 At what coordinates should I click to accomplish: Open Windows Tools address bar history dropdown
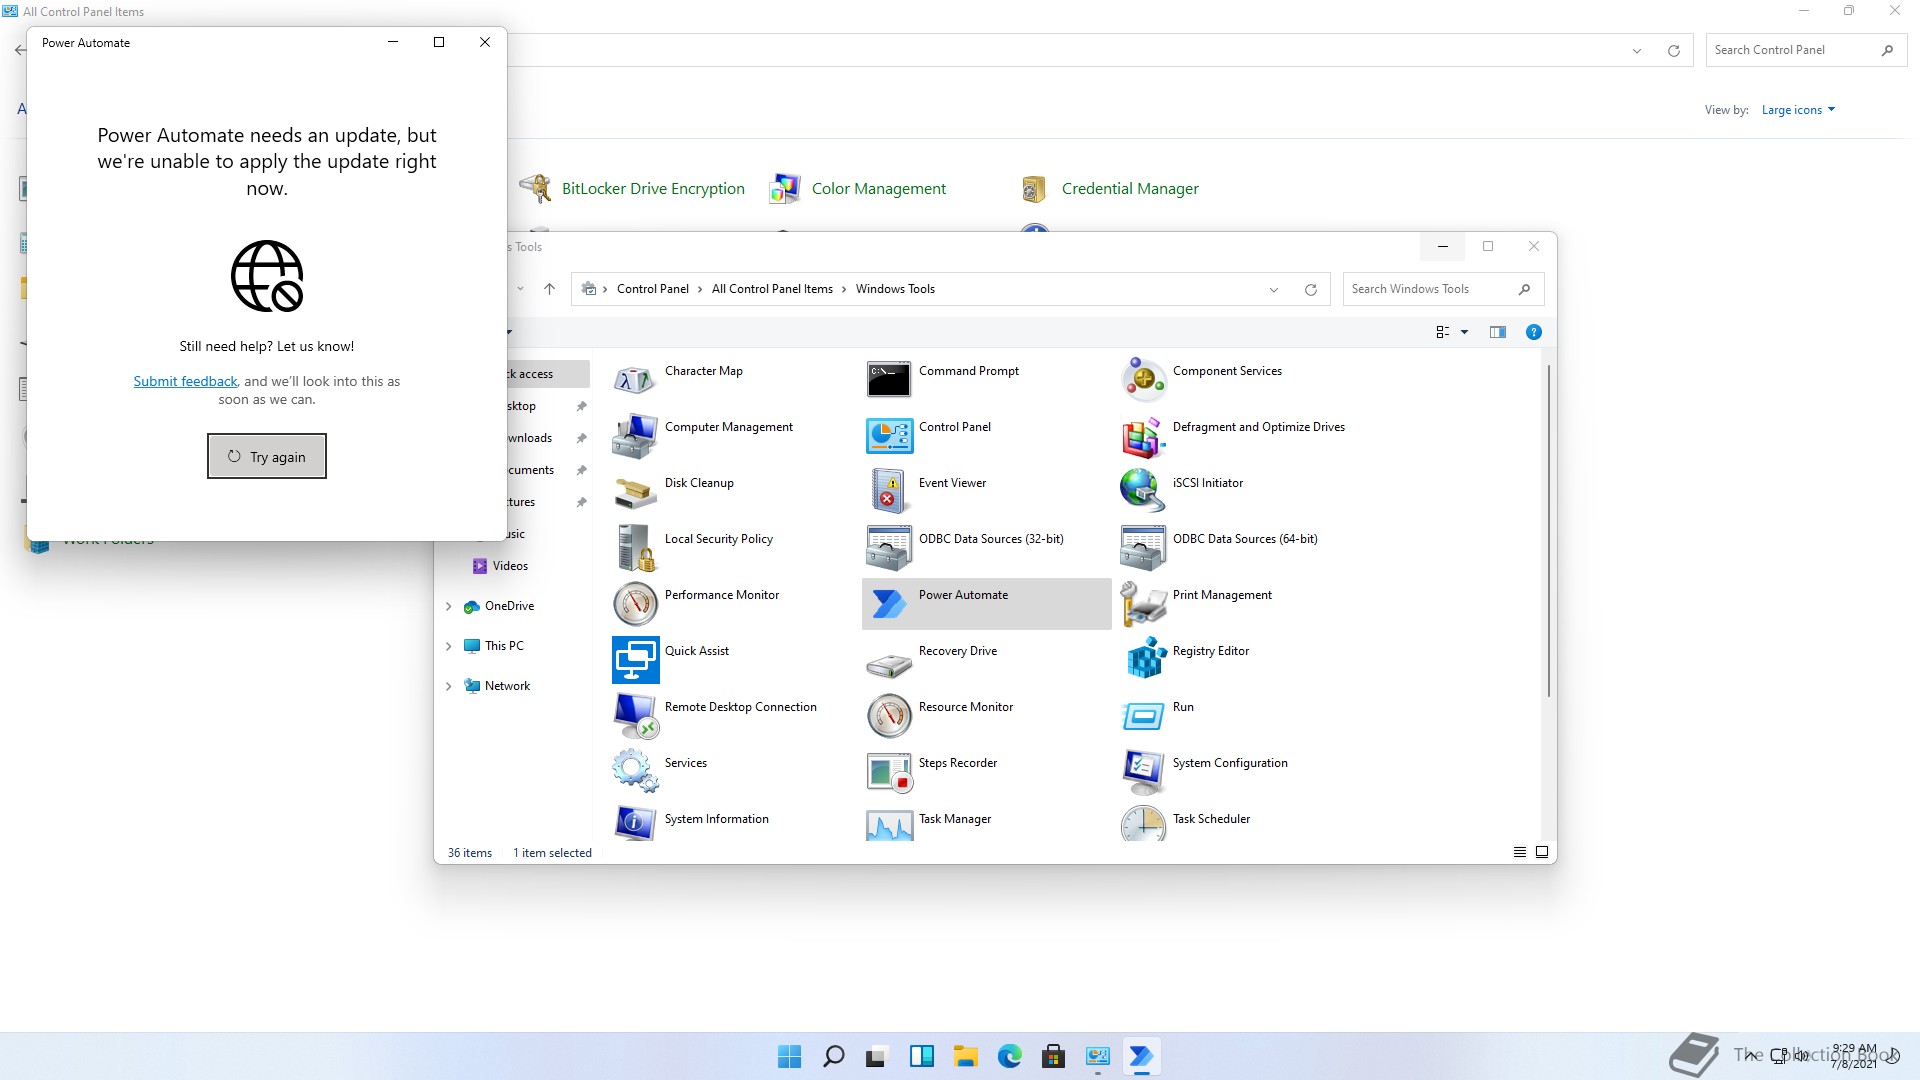1273,289
